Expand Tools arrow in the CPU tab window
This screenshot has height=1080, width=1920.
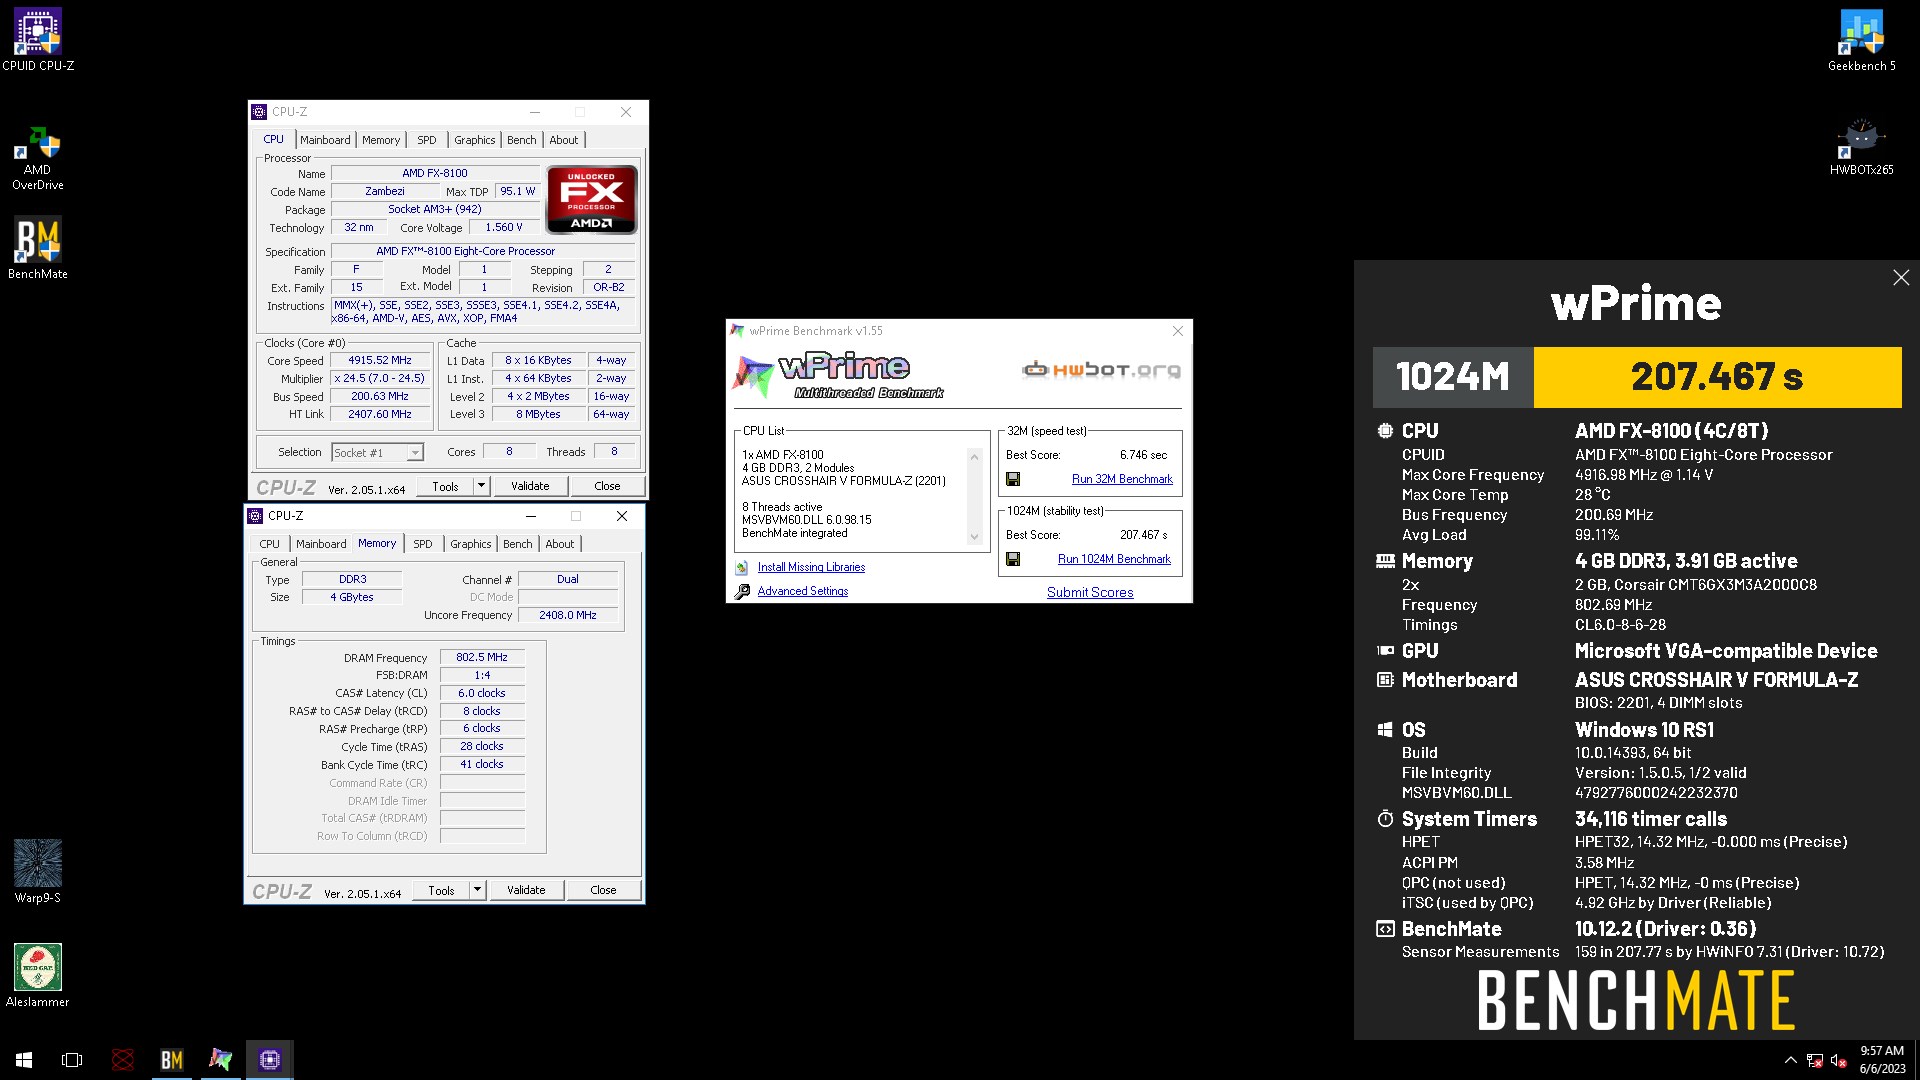pos(481,486)
